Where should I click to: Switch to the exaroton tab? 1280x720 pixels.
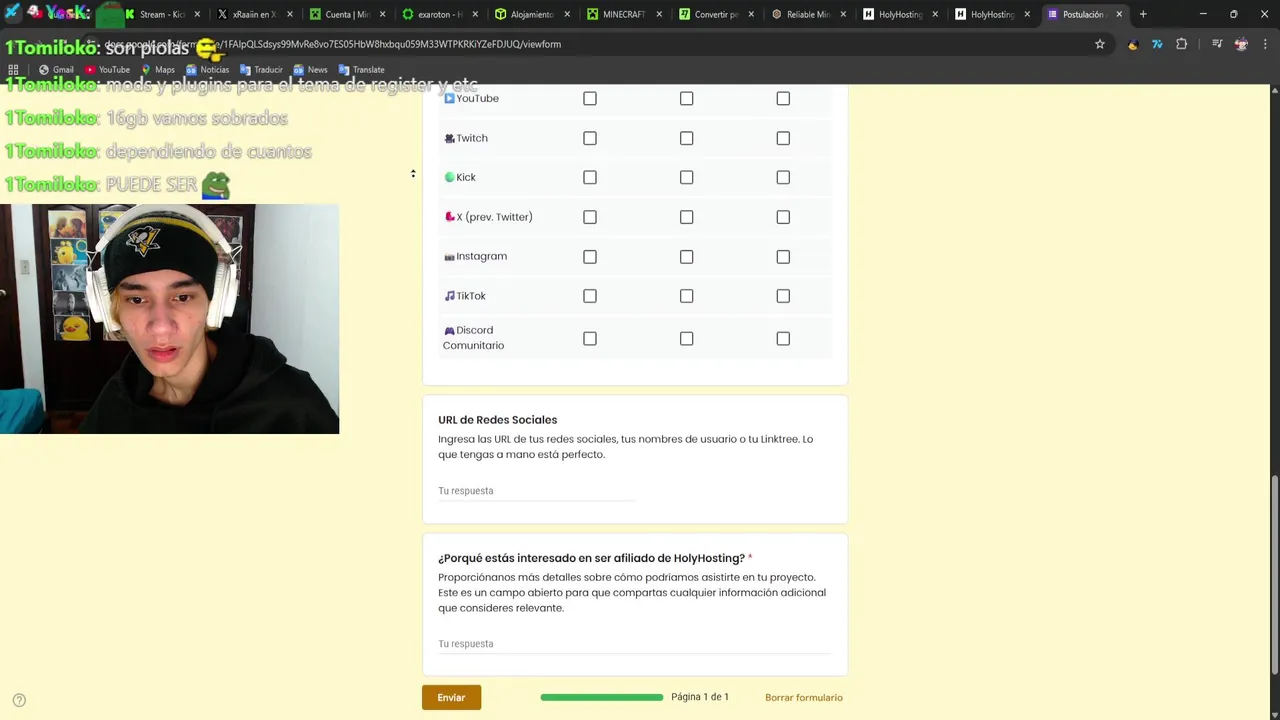[x=437, y=14]
